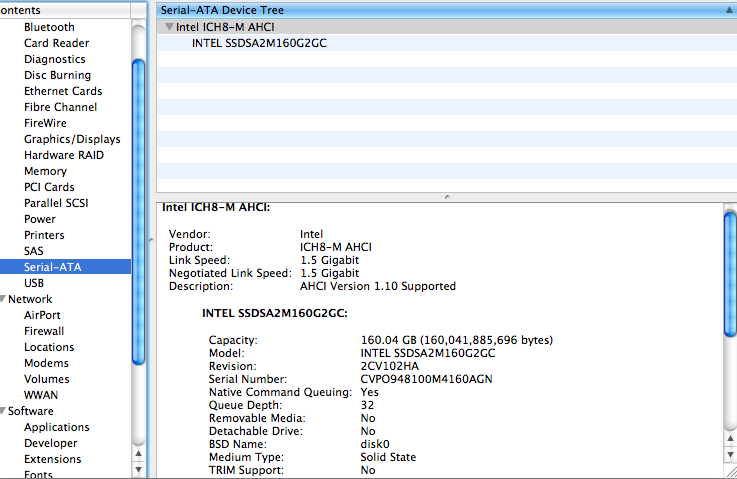Click the BSD Name value disk0

(375, 444)
